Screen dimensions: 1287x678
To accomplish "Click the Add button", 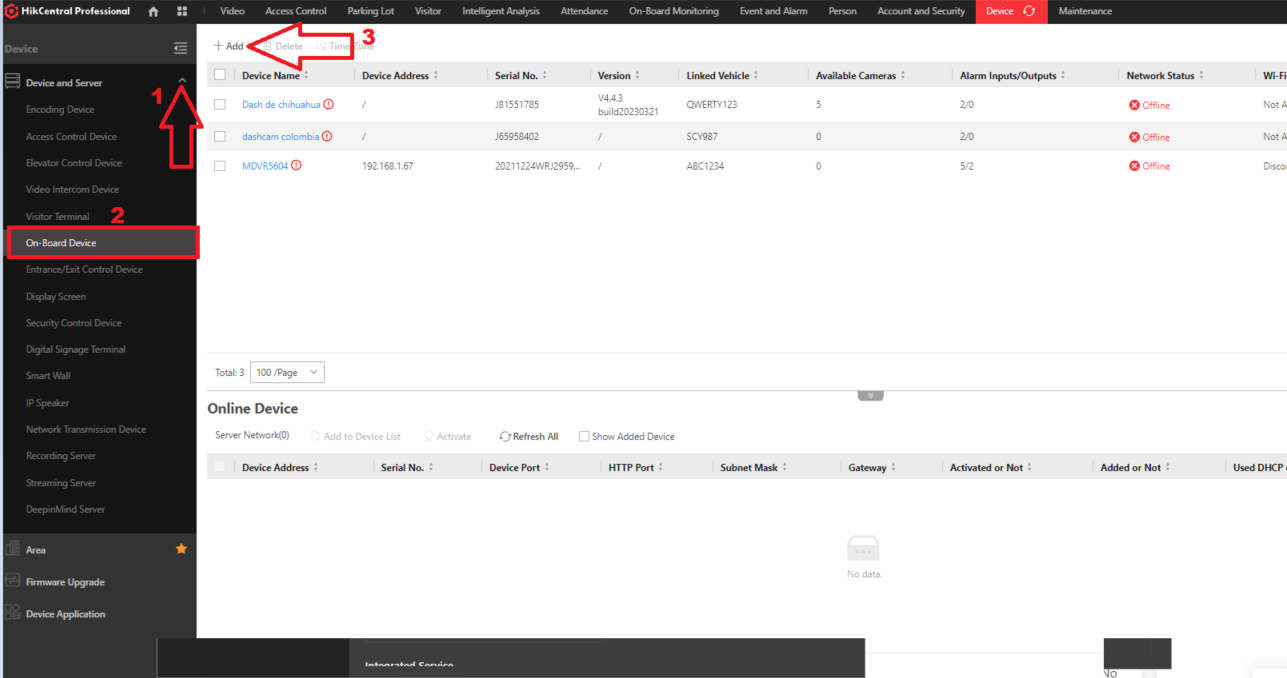I will click(x=228, y=46).
